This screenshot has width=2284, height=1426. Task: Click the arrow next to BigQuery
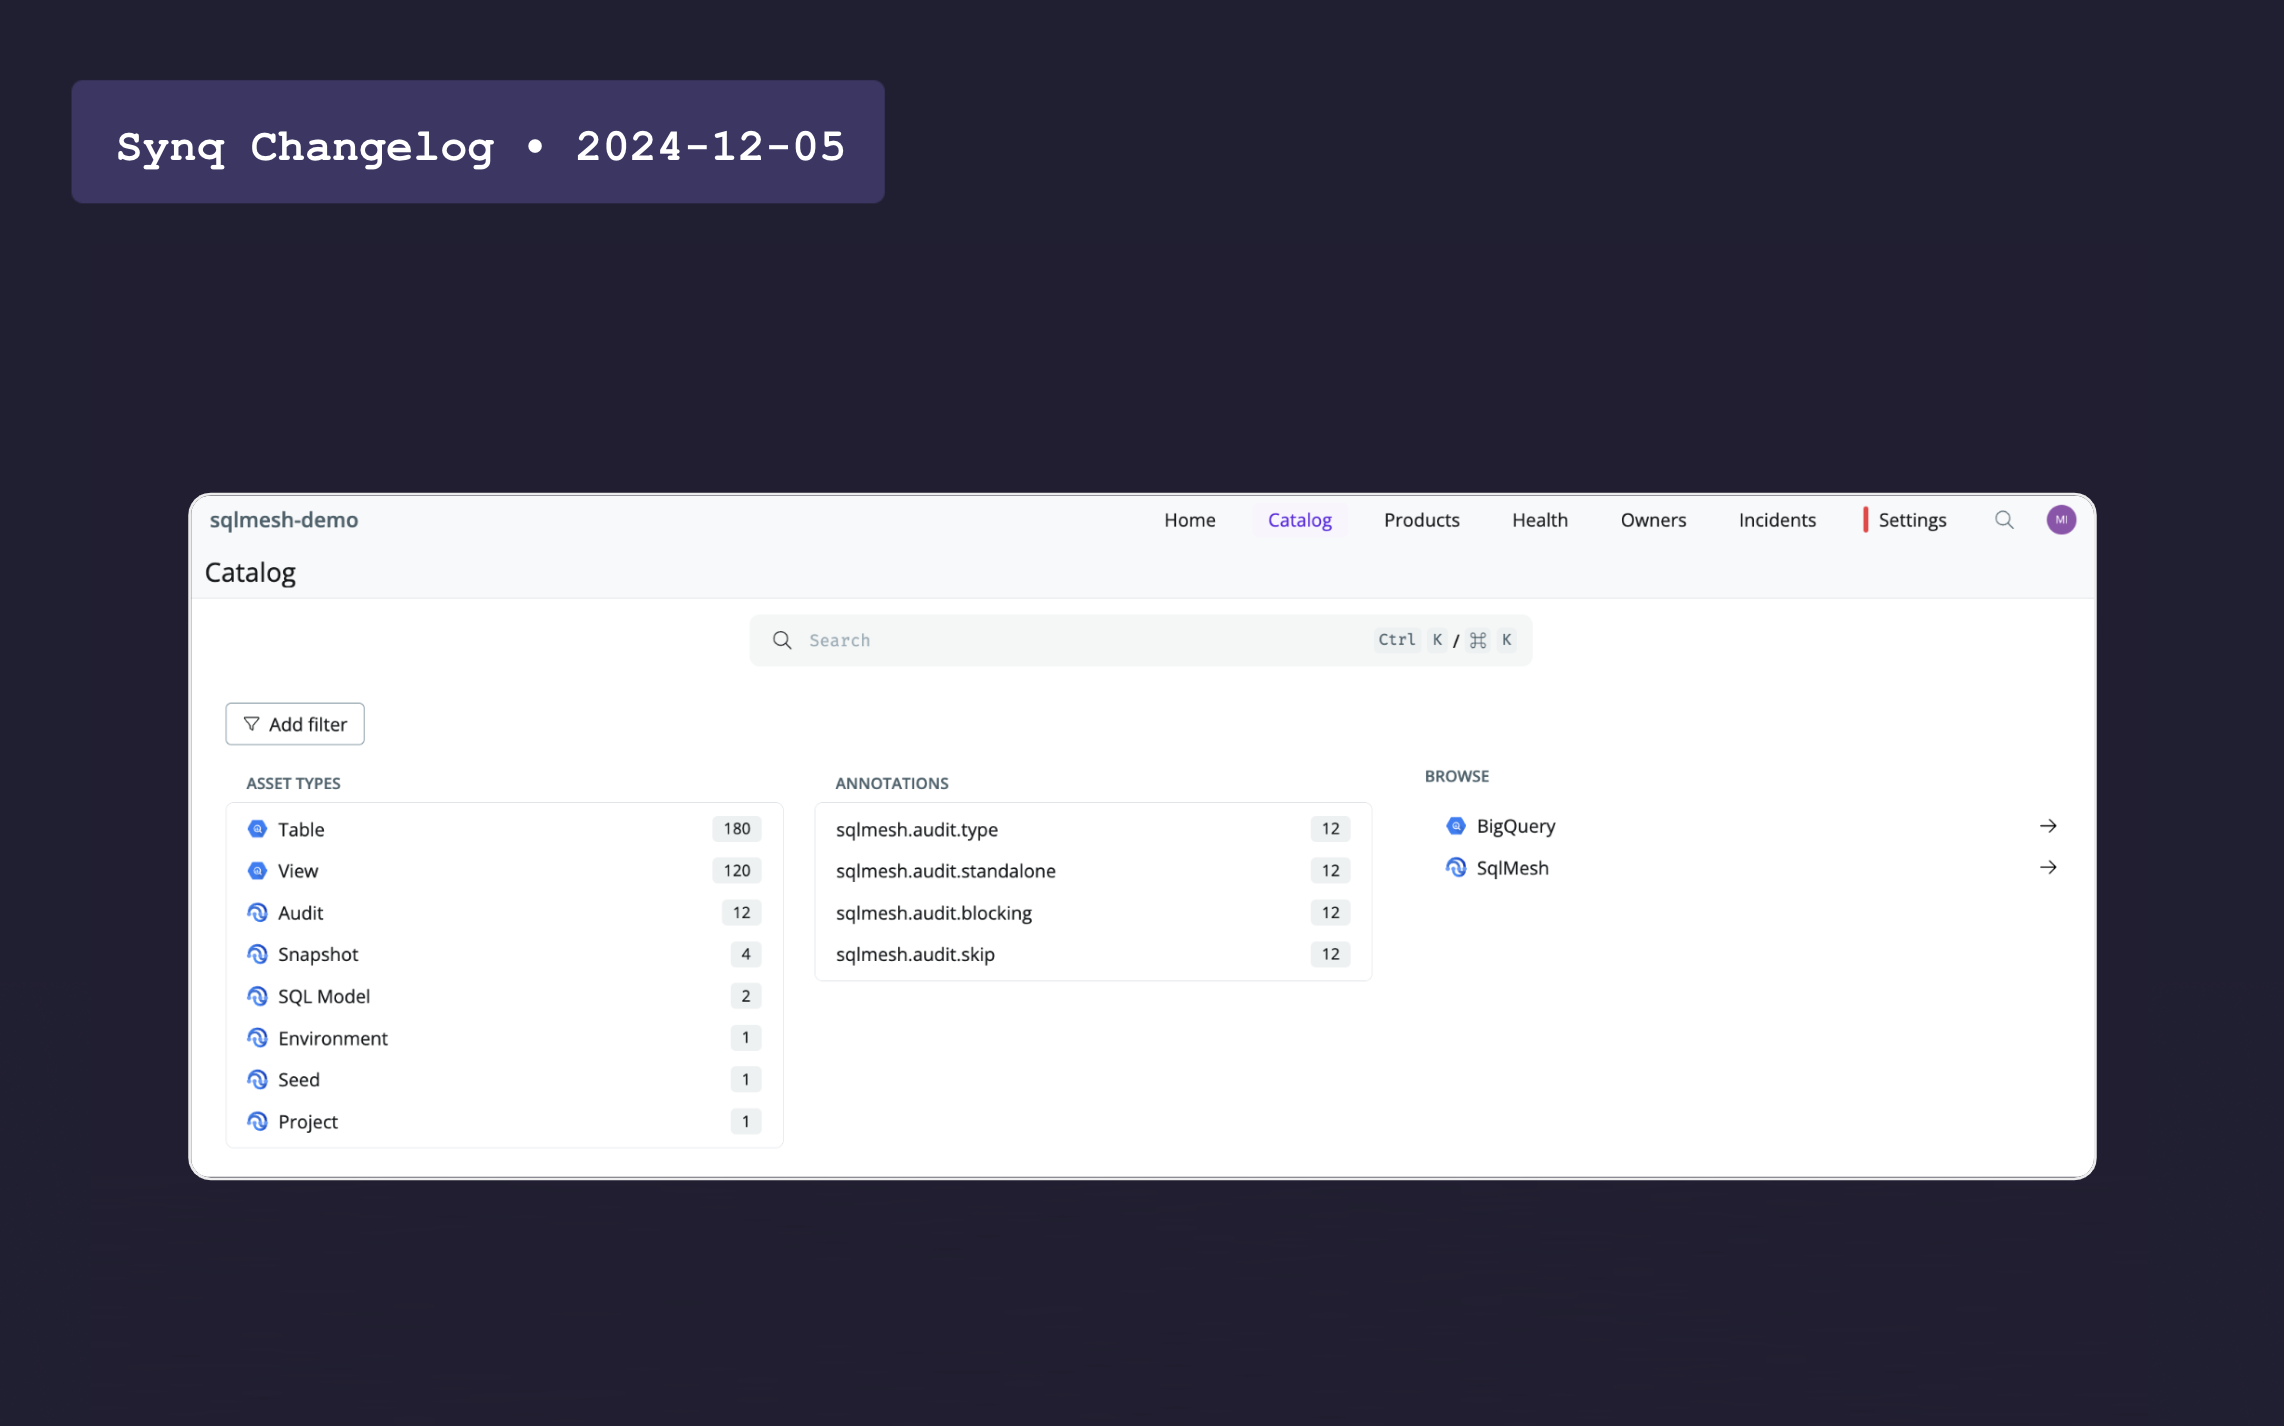pos(2048,826)
